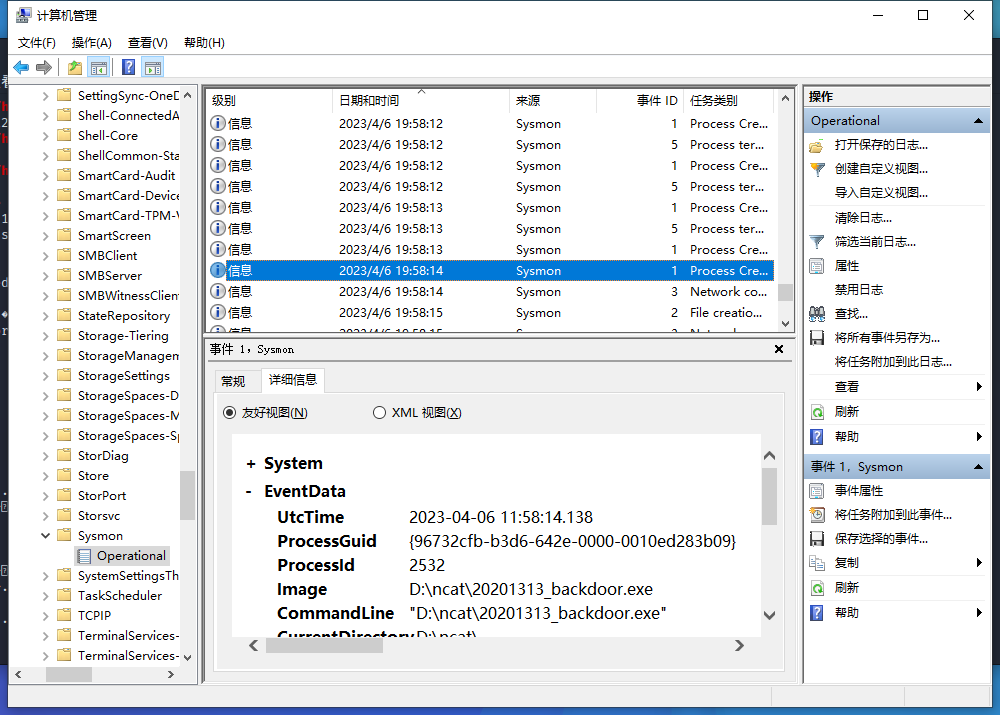The image size is (1000, 715).
Task: Click info icon of 19:58:14 Network connection row
Action: coord(218,291)
